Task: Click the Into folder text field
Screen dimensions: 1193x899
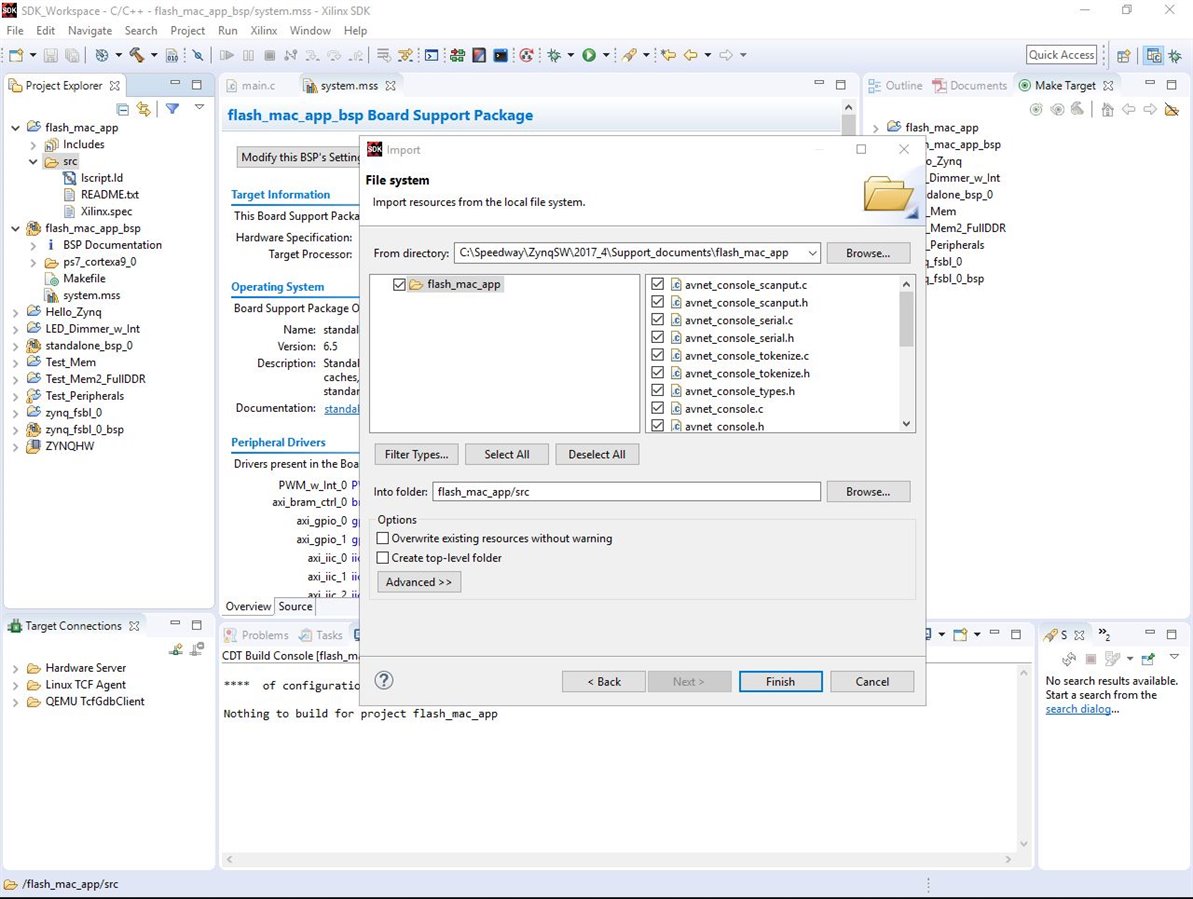Action: pos(626,492)
